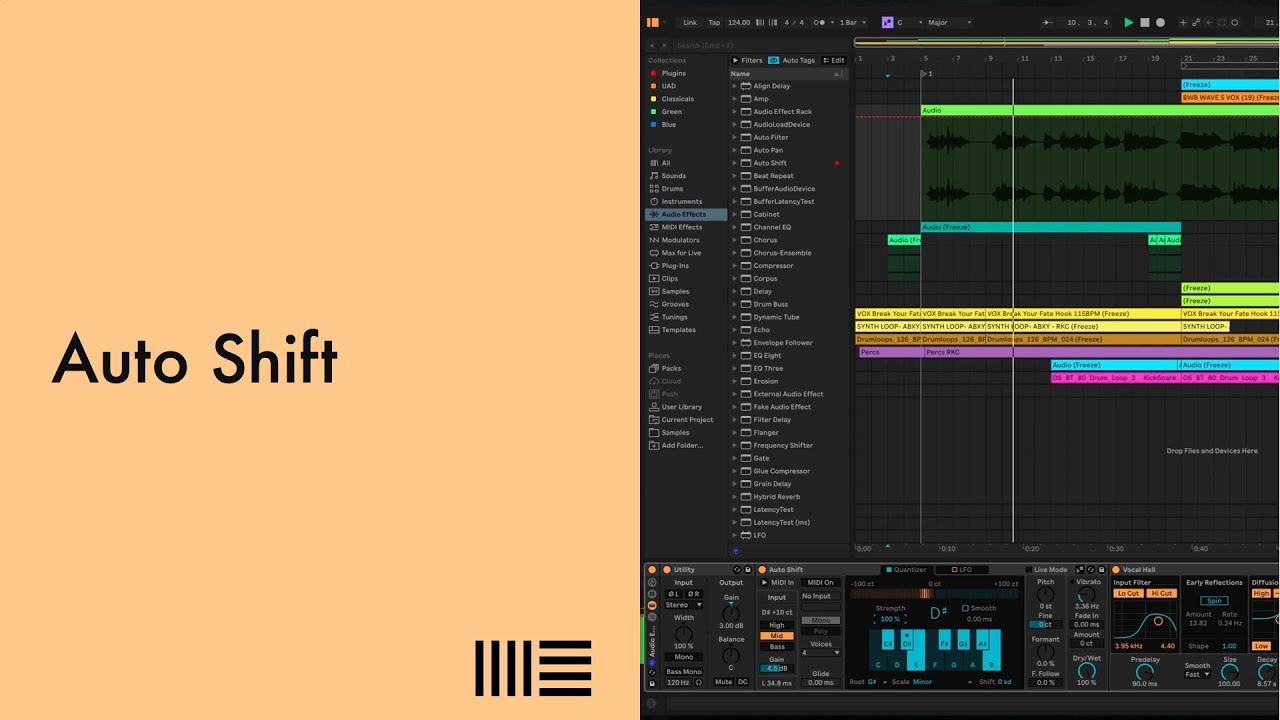The height and width of the screenshot is (720, 1280).
Task: Start playback with the Play button
Action: [1129, 22]
